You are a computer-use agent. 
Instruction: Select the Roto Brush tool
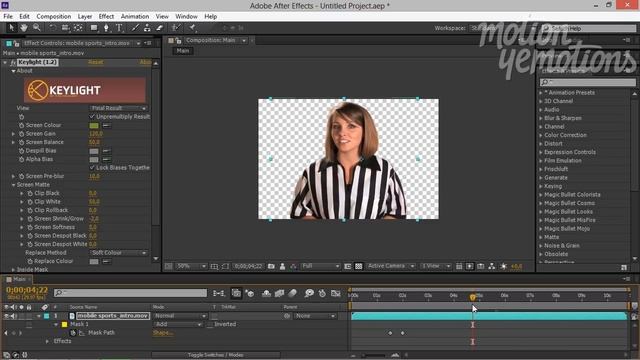176,28
